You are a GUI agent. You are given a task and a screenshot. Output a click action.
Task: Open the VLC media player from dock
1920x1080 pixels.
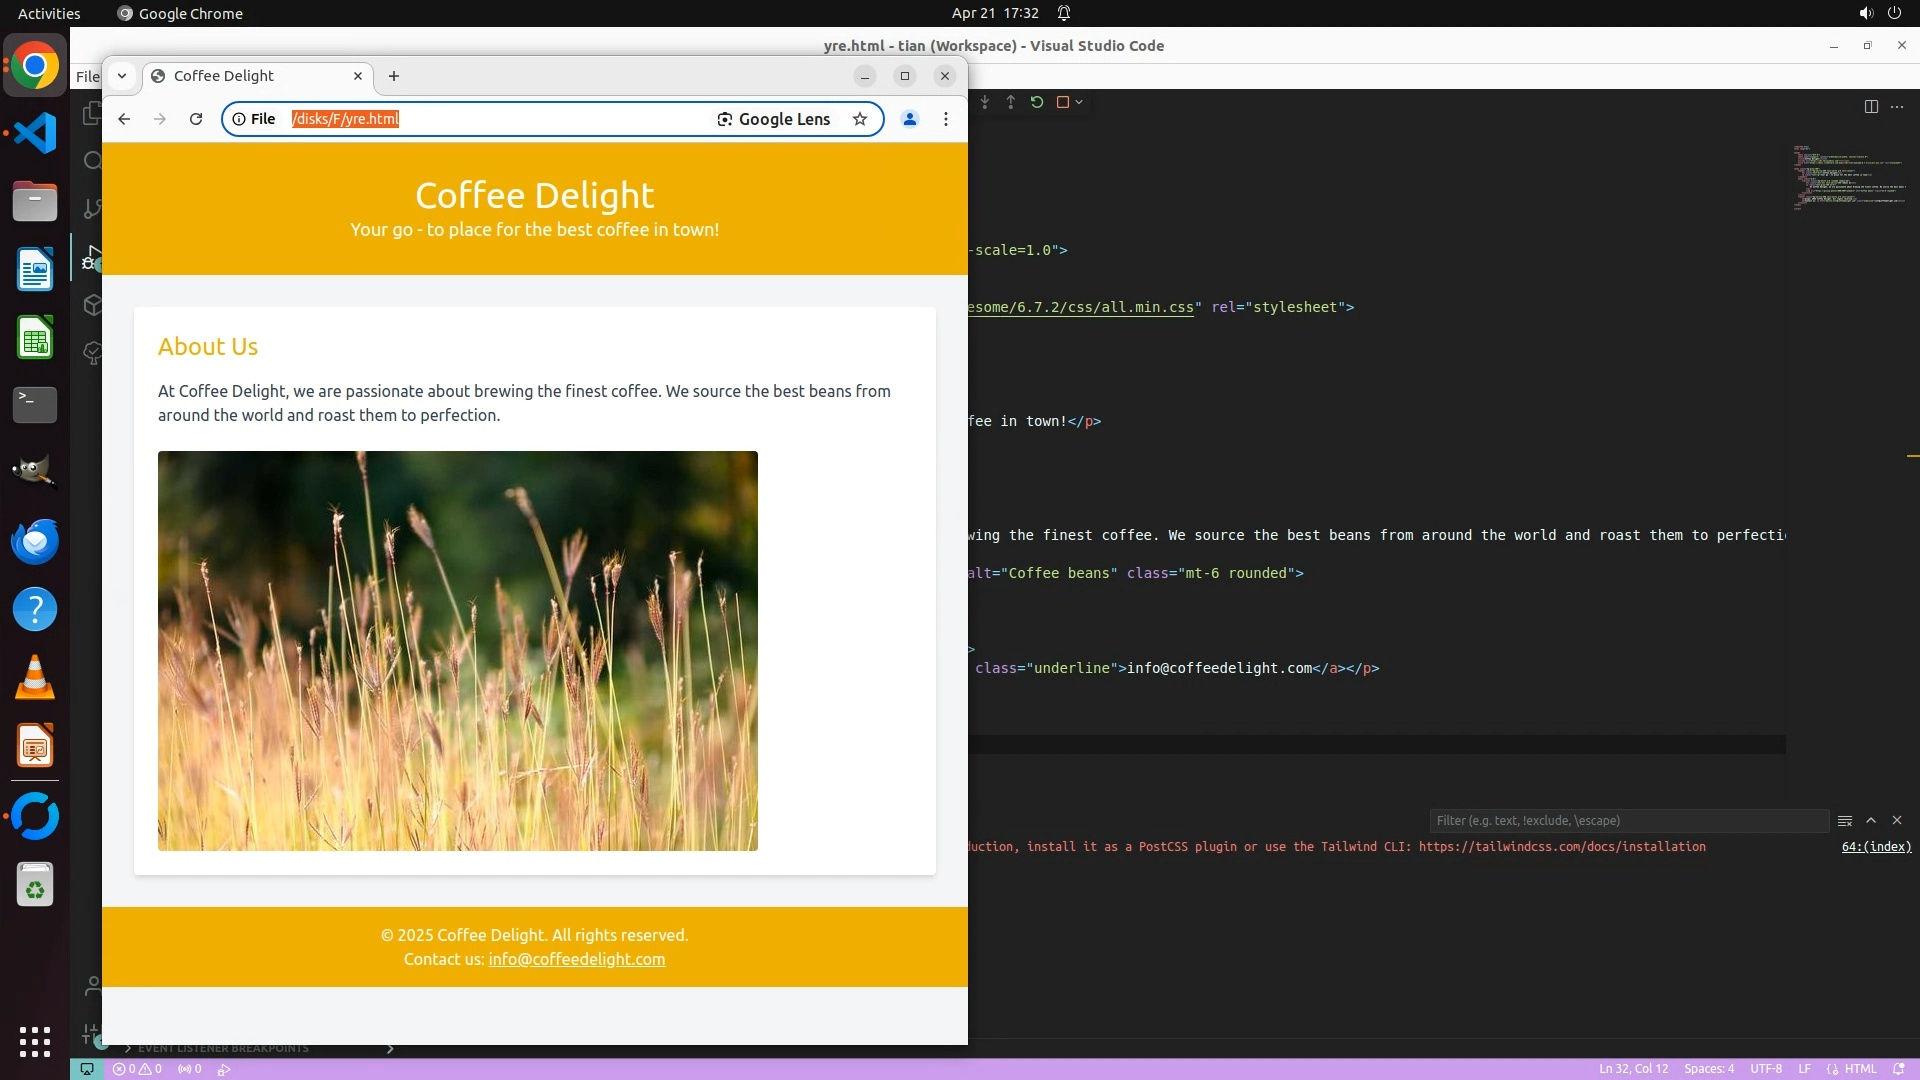click(x=35, y=678)
